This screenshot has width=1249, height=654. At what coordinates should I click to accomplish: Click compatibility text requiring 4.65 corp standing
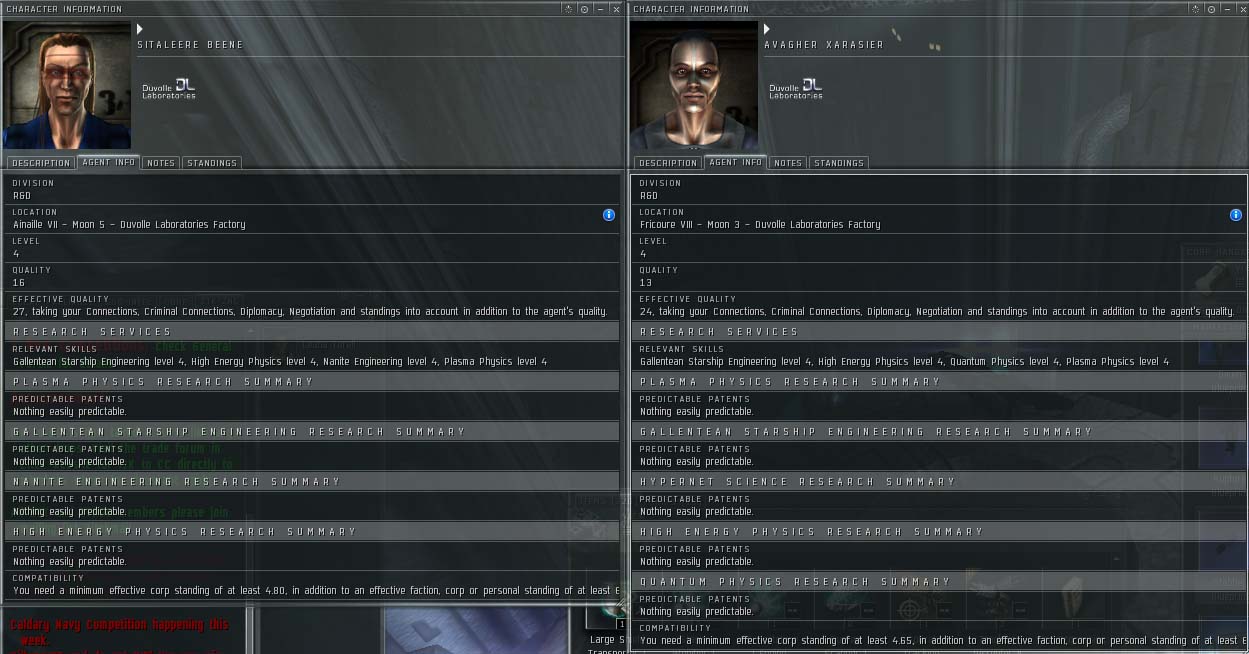(x=943, y=641)
